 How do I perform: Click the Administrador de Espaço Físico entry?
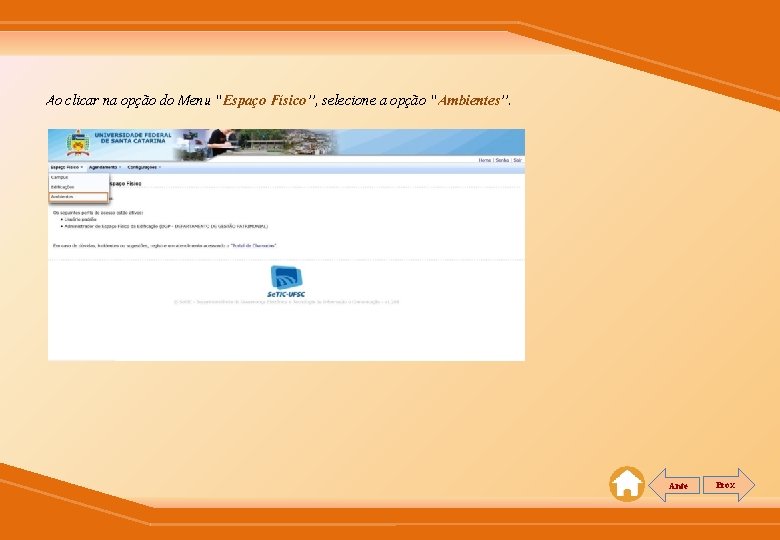[x=166, y=226]
